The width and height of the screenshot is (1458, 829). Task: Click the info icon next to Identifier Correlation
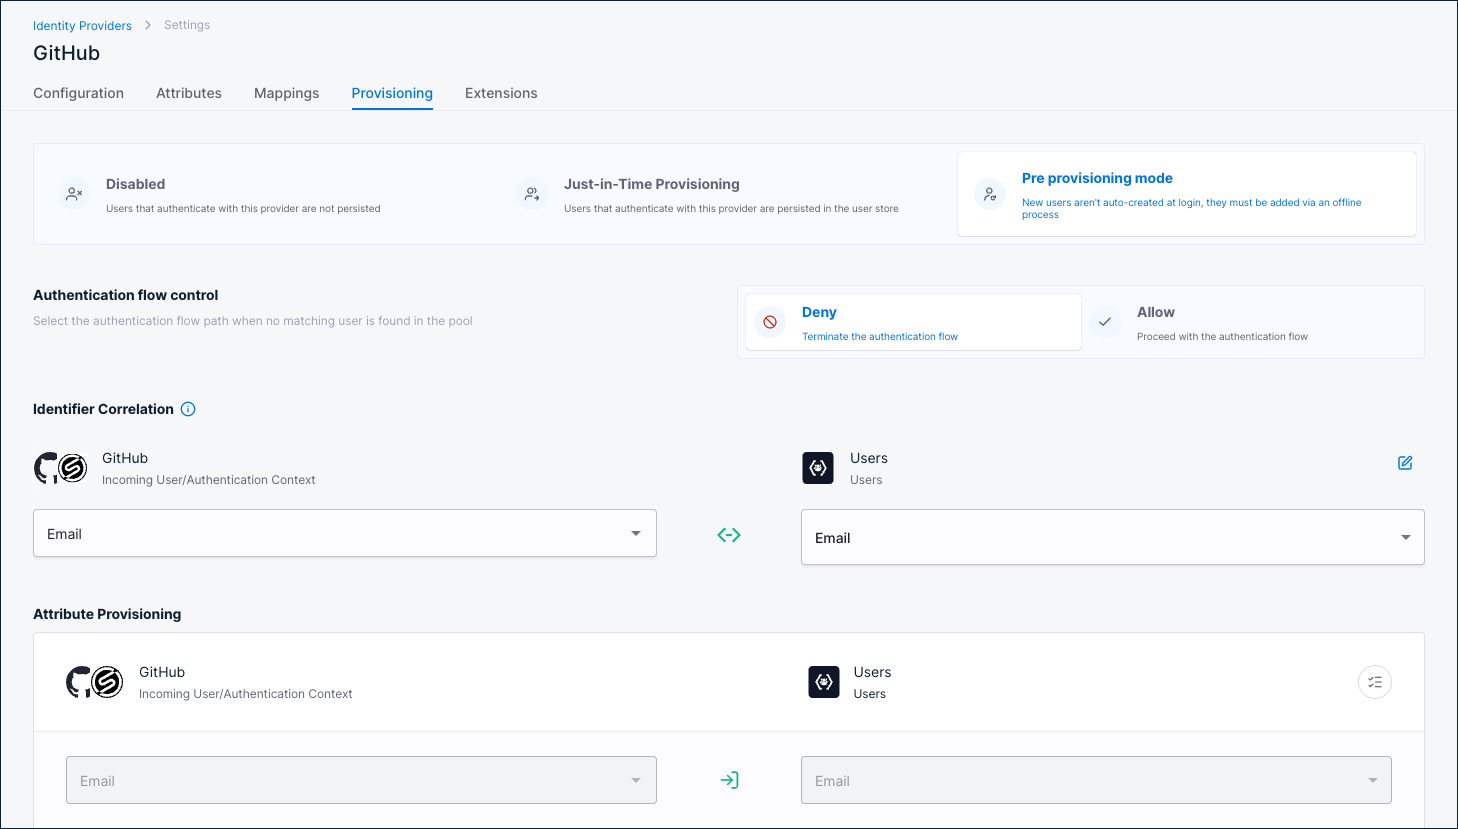coord(188,408)
